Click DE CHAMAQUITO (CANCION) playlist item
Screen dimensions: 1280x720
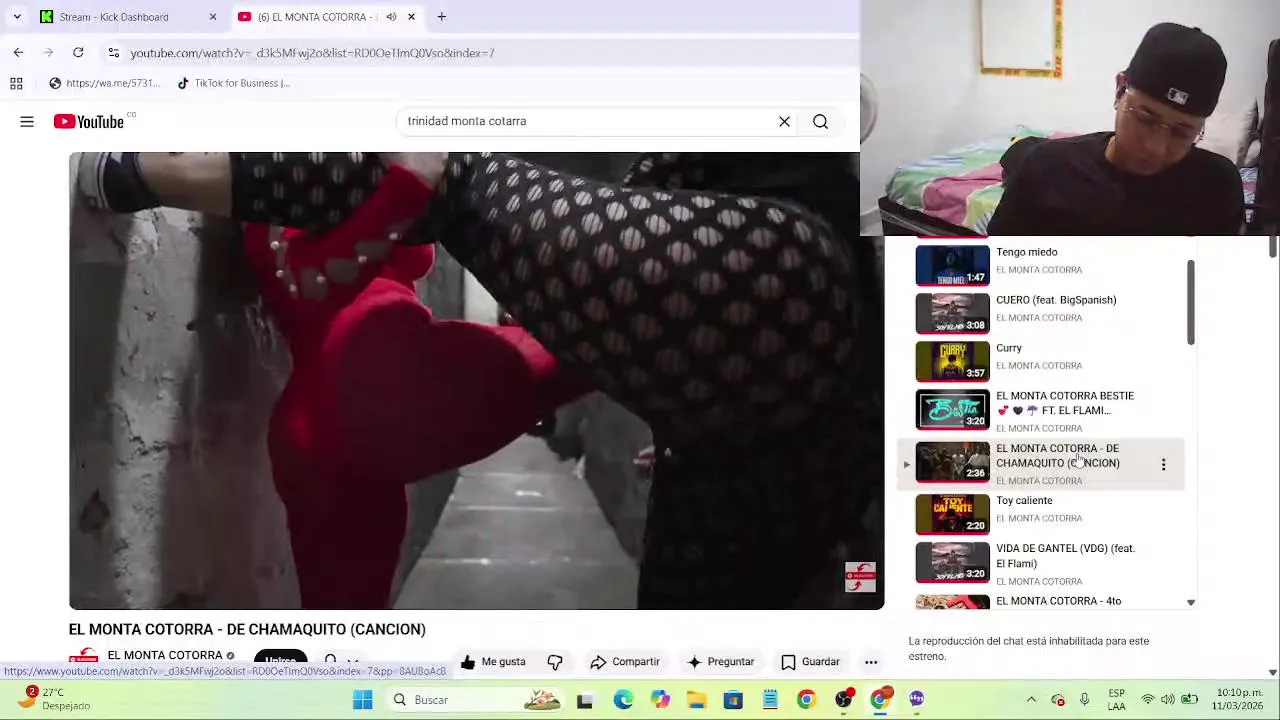(x=1040, y=463)
